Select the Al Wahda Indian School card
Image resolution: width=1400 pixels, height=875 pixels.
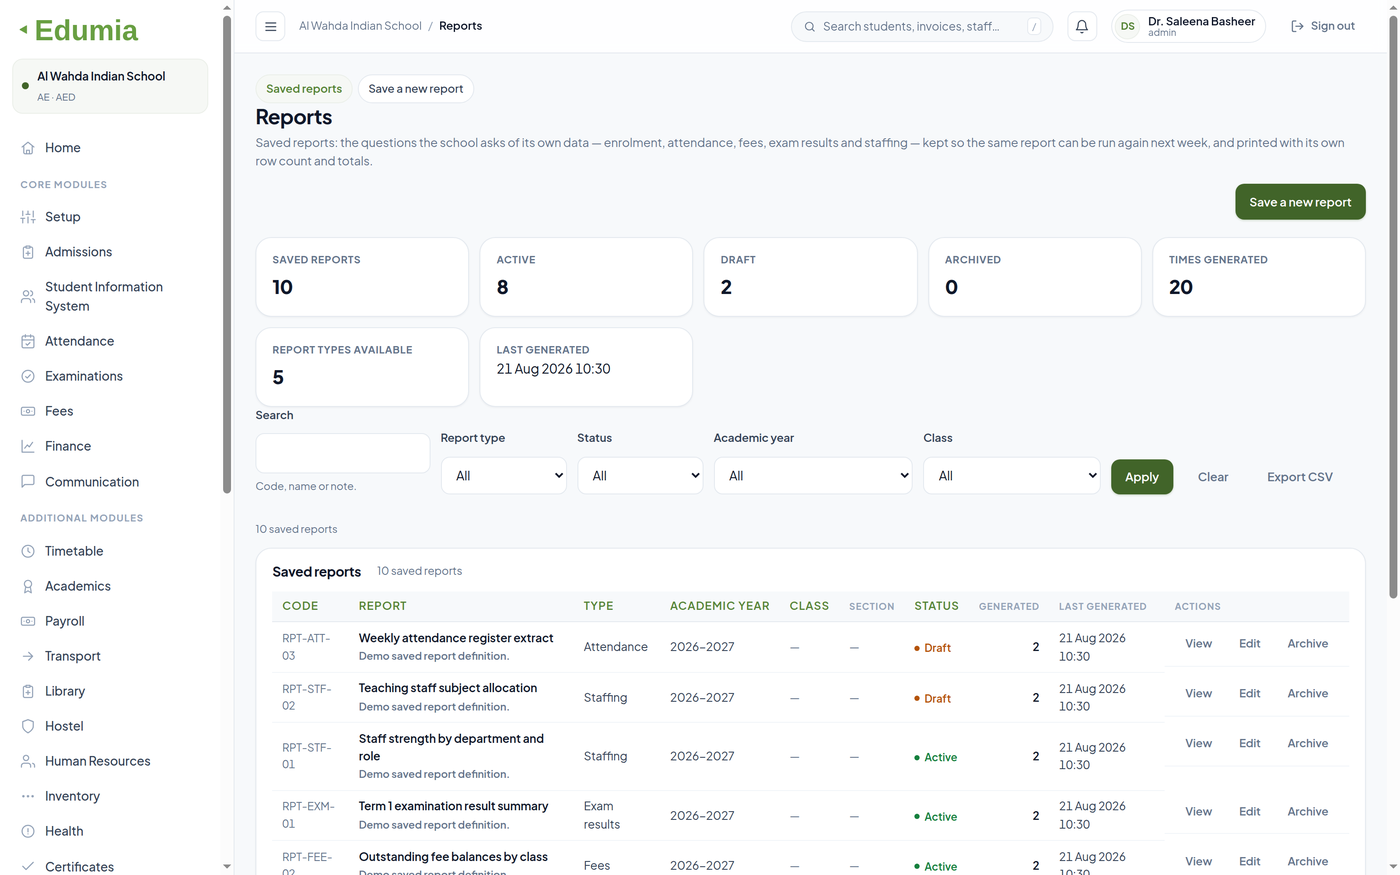[x=110, y=86]
